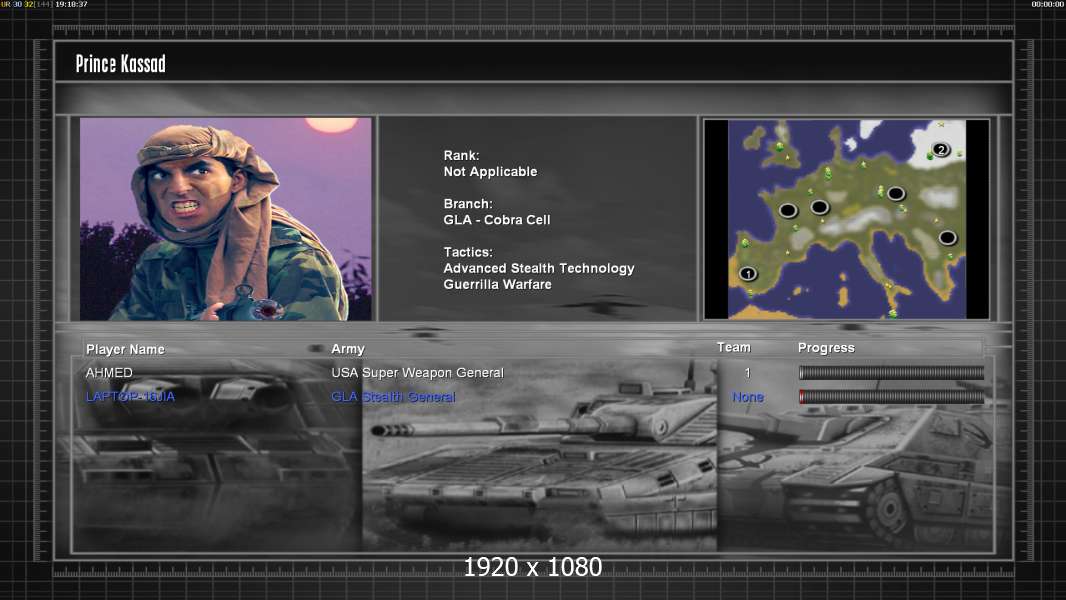Screen dimensions: 1066x600
Task: Click the Team column header
Action: [x=734, y=347]
